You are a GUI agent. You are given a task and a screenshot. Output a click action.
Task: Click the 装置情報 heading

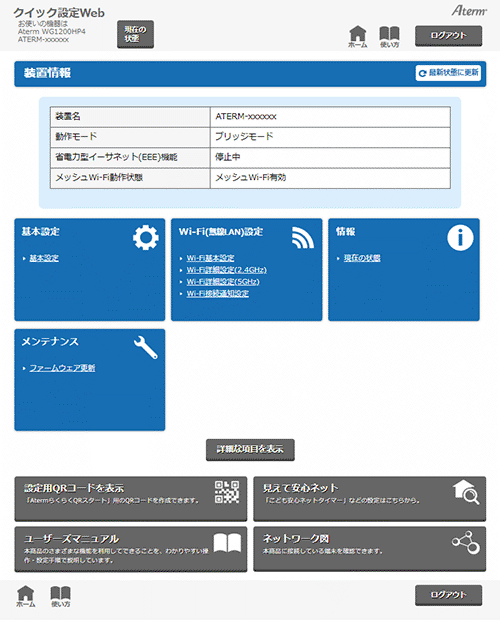pos(47,73)
